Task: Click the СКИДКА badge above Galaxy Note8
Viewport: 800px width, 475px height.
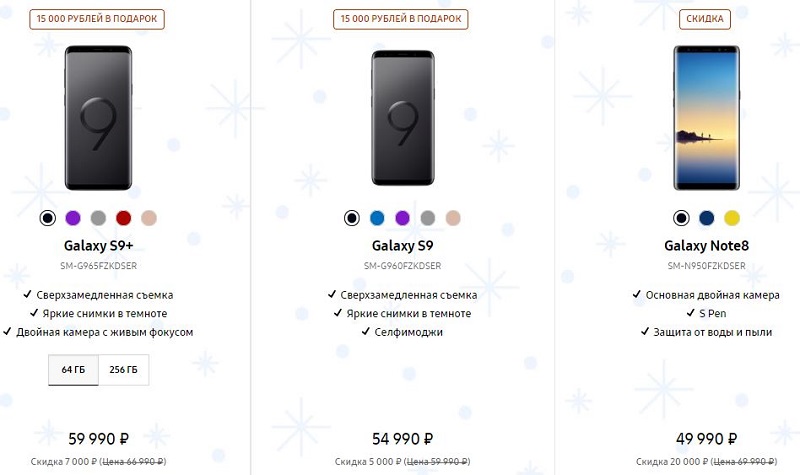Action: (706, 19)
